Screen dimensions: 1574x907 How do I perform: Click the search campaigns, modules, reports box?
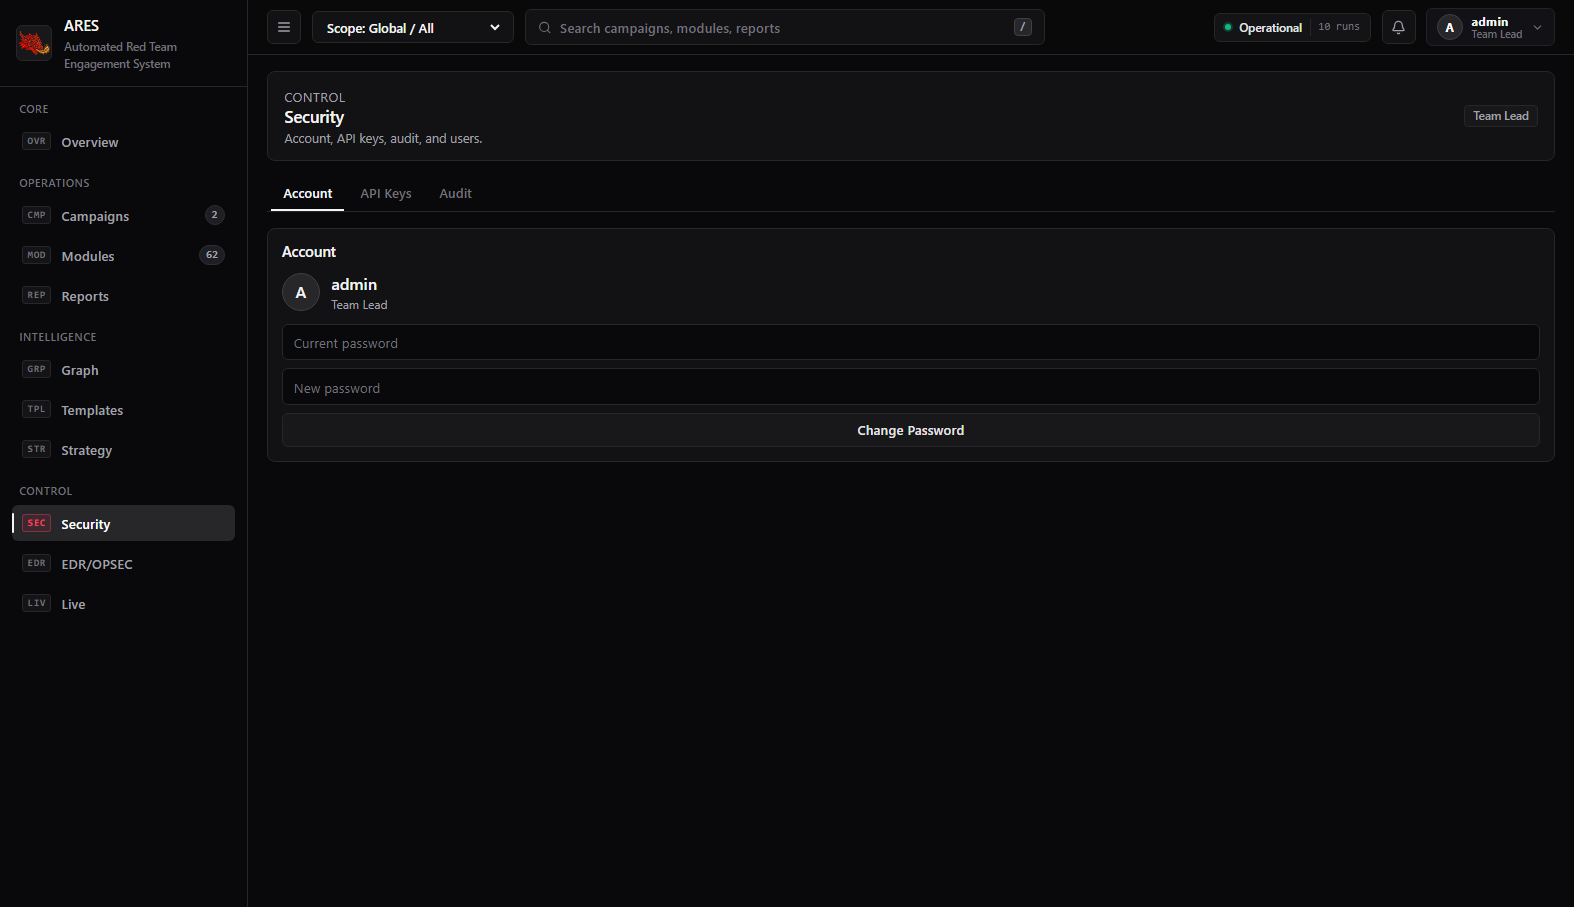pos(785,27)
